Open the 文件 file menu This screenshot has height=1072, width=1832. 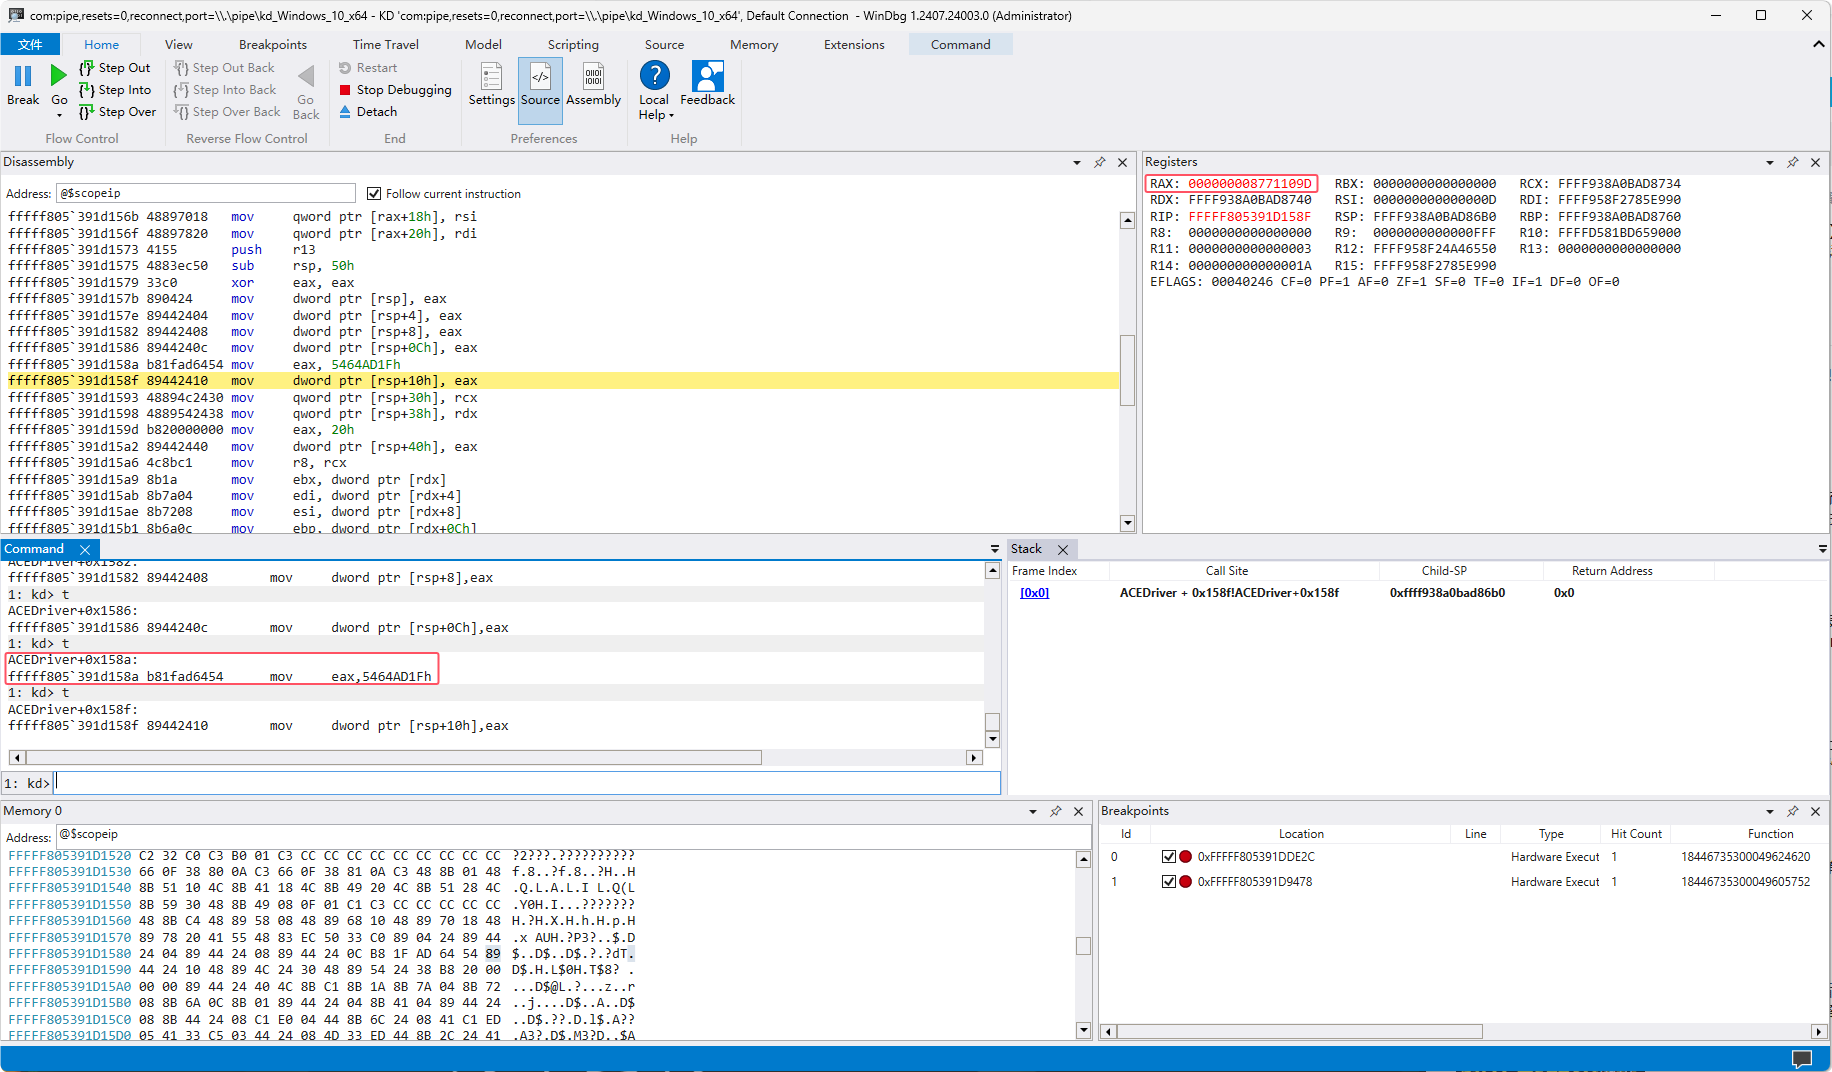pos(30,44)
